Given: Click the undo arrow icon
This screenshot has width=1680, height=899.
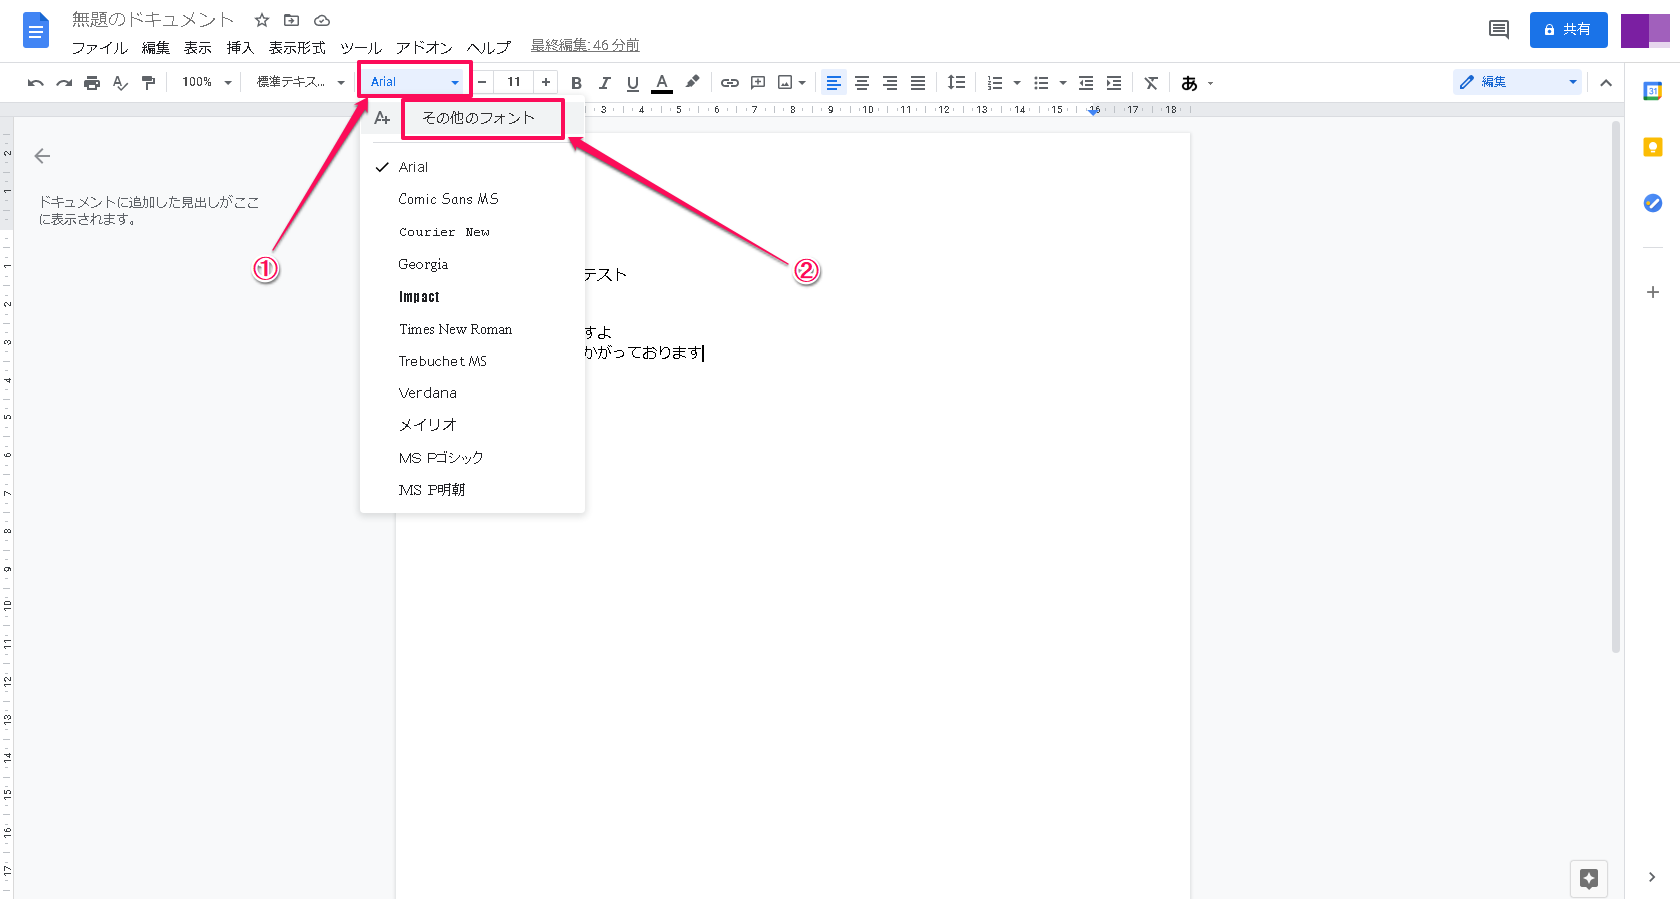Looking at the screenshot, I should tap(36, 83).
